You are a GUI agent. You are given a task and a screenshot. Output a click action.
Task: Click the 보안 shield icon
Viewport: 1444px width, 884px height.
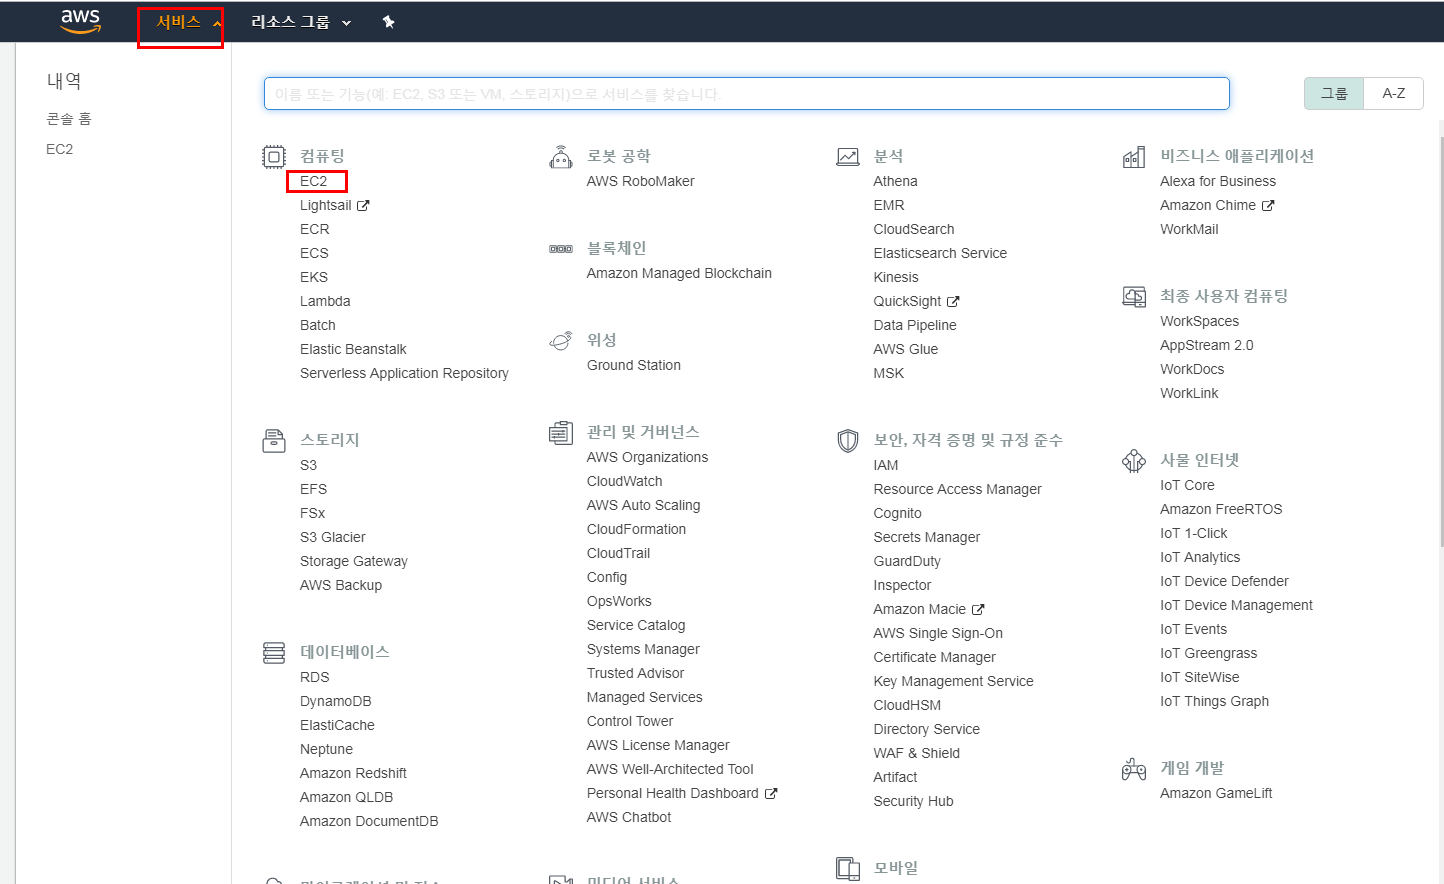click(x=848, y=441)
